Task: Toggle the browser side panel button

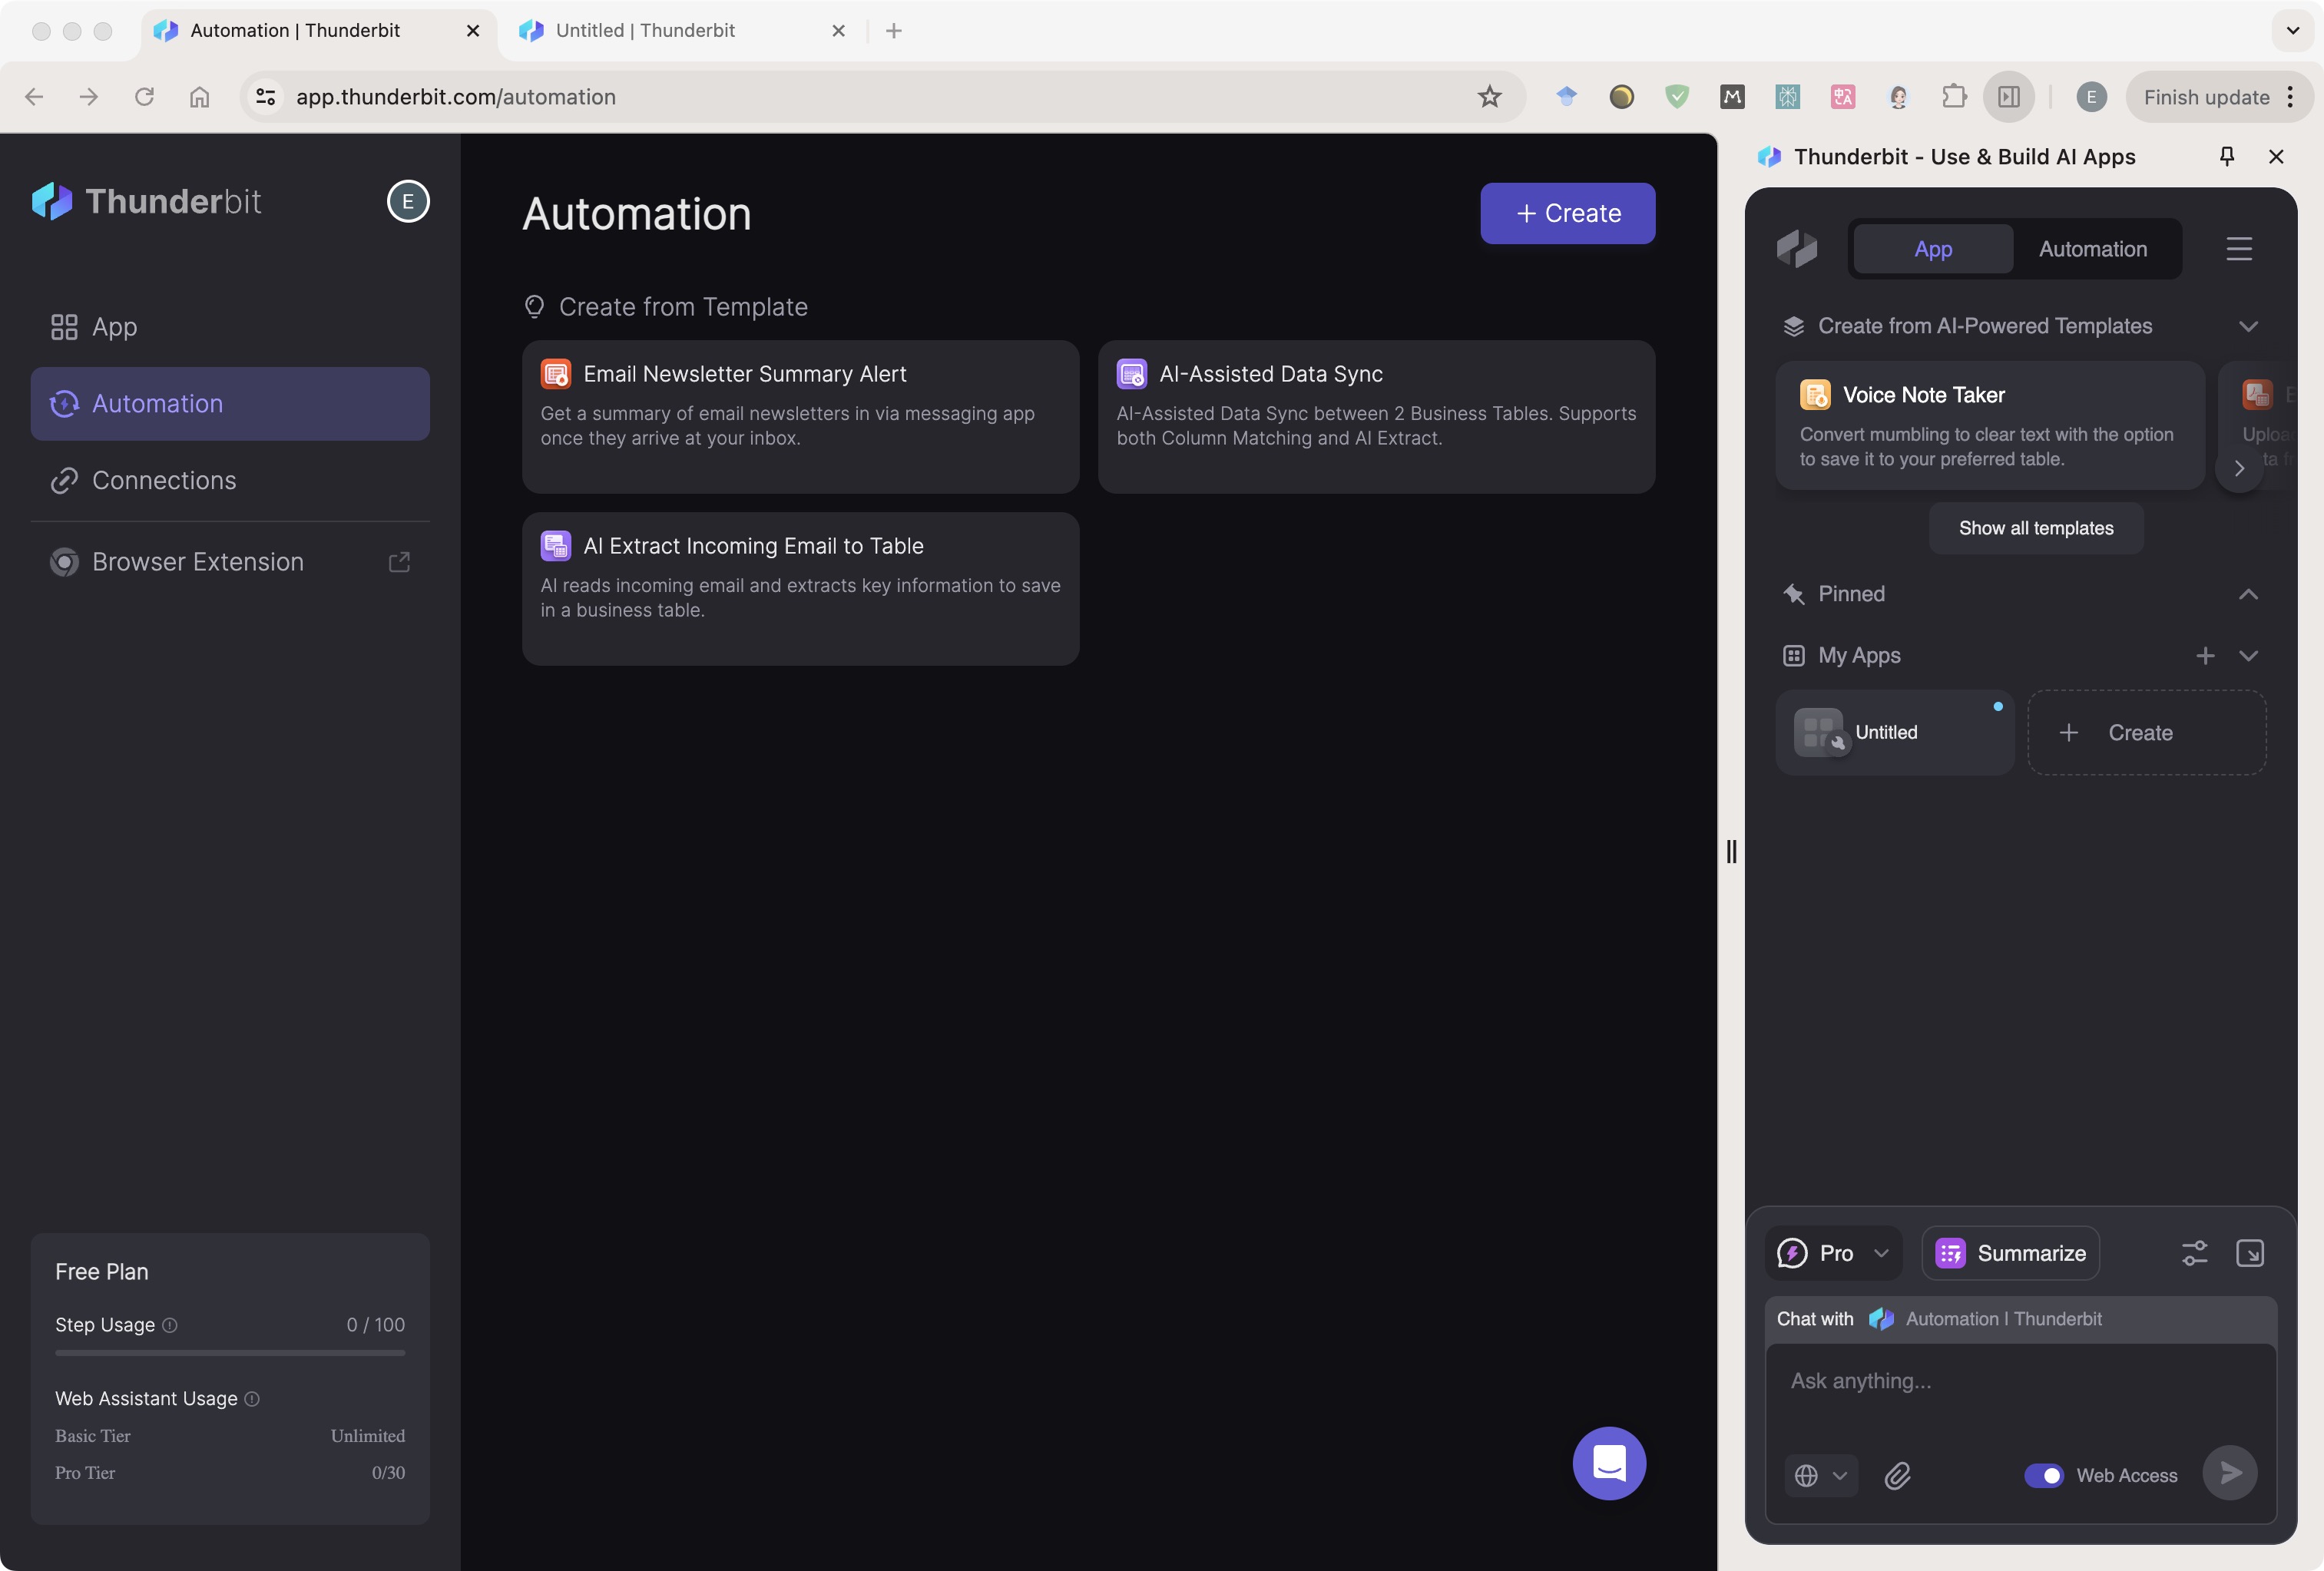Action: point(2008,97)
